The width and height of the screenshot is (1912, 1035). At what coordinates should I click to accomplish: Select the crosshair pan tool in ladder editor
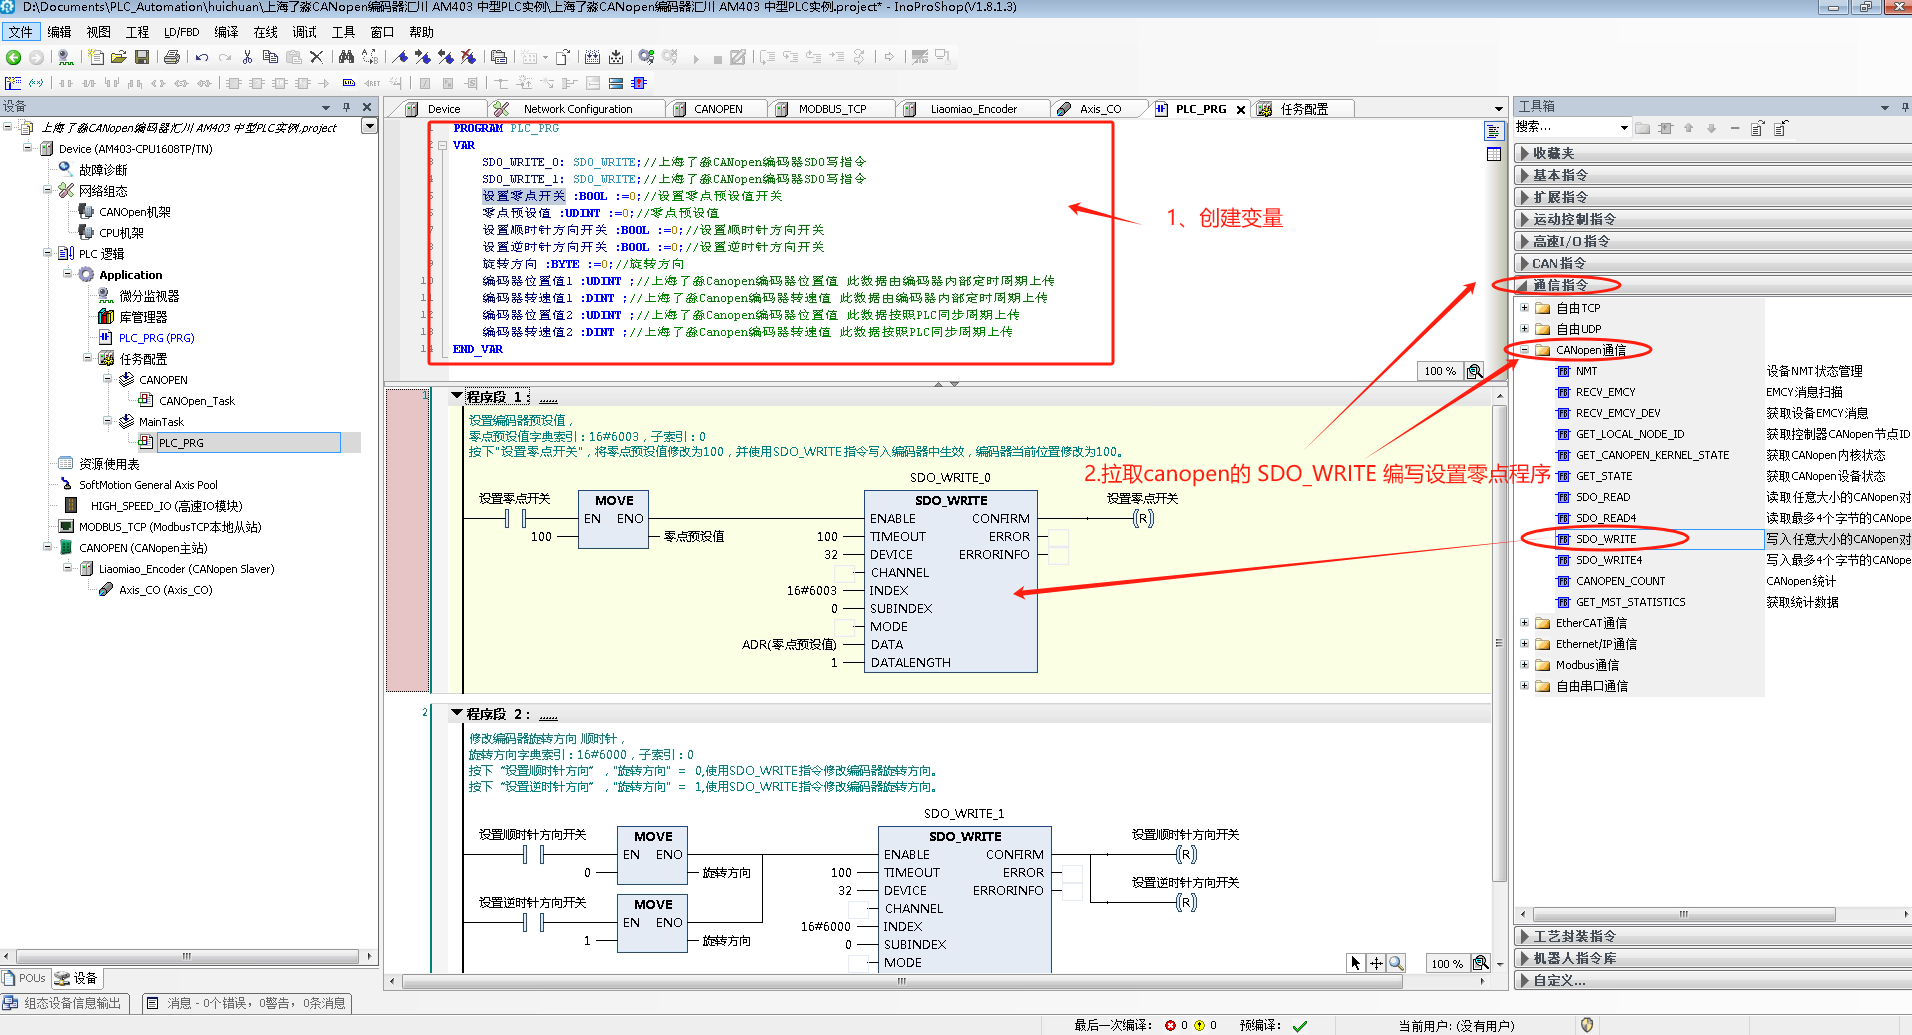[x=1376, y=963]
